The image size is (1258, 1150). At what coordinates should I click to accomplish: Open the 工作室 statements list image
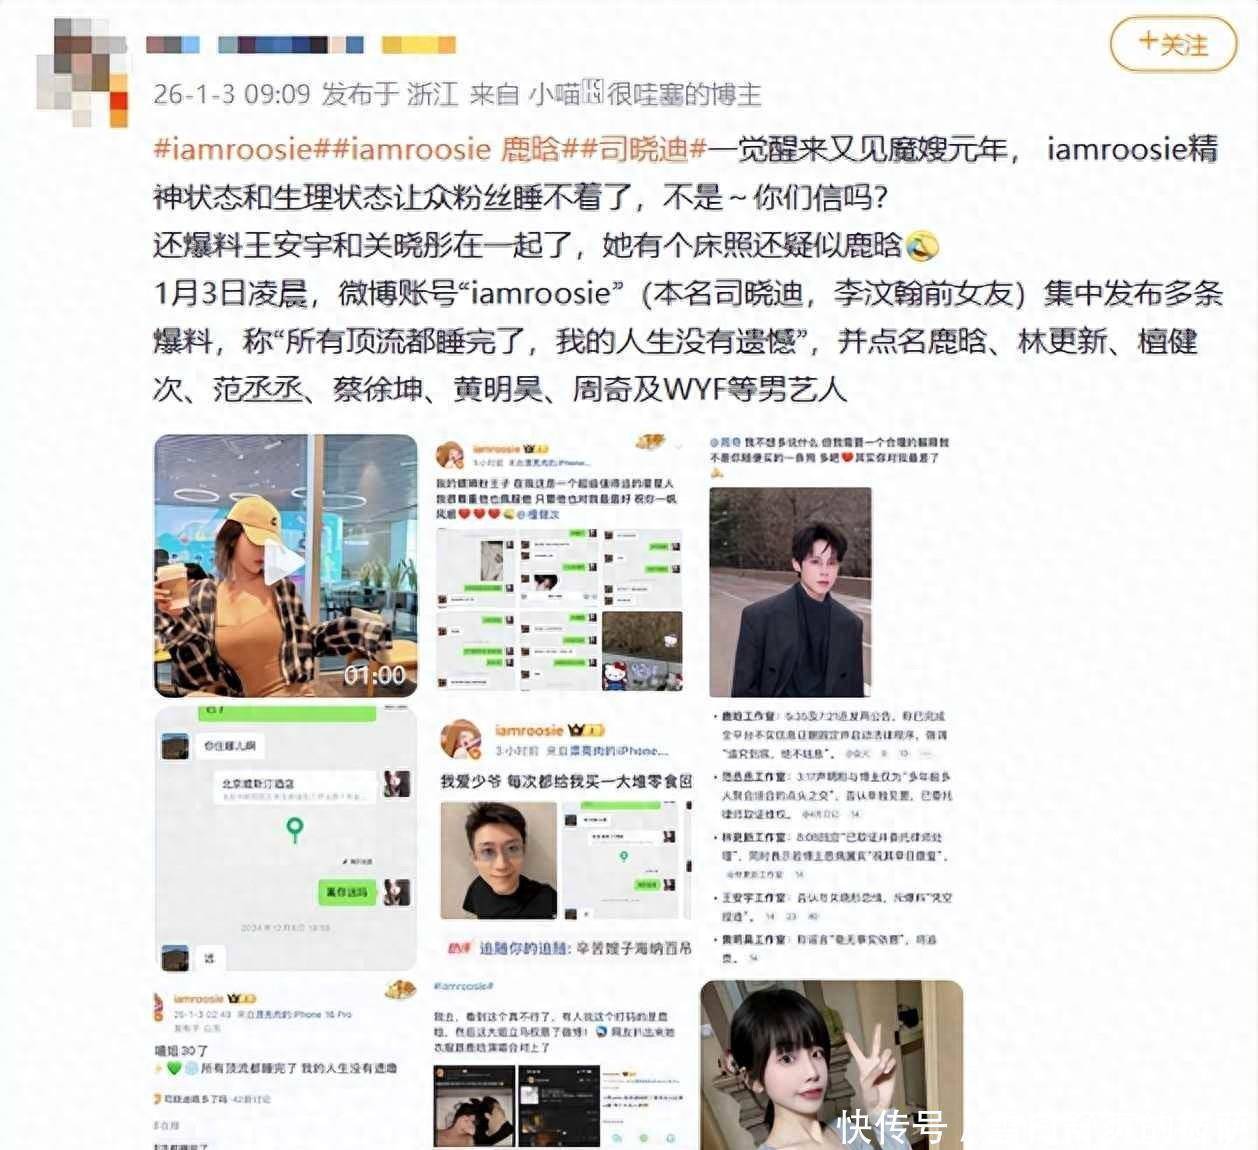834,836
